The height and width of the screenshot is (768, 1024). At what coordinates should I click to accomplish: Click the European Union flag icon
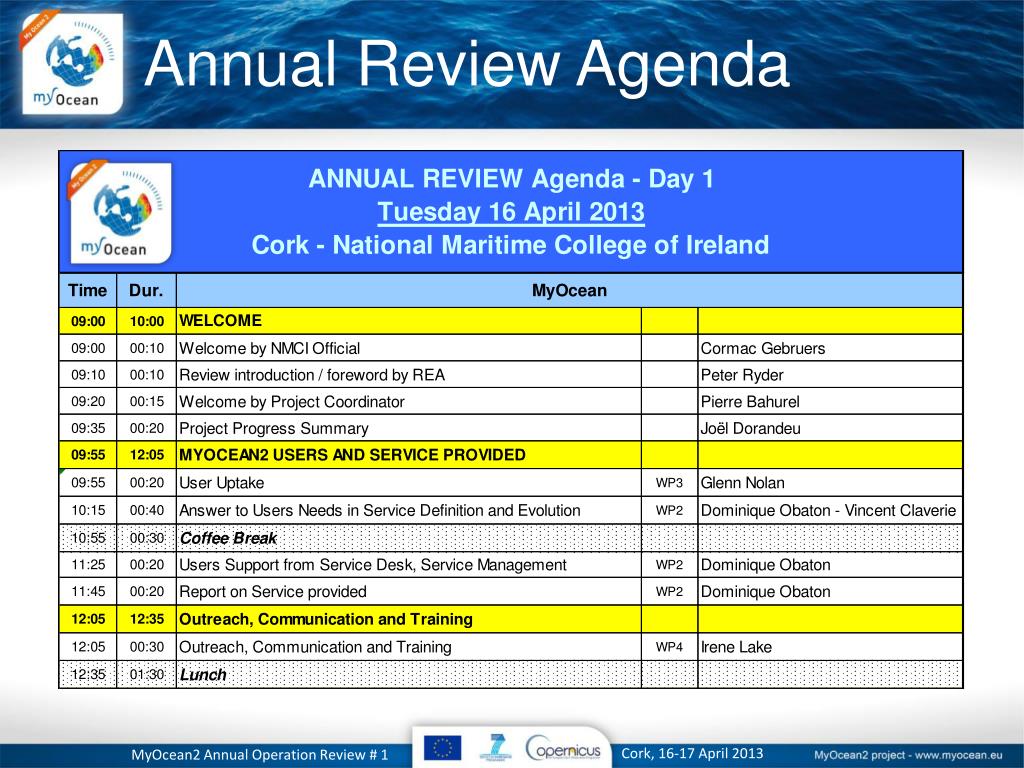pos(442,748)
